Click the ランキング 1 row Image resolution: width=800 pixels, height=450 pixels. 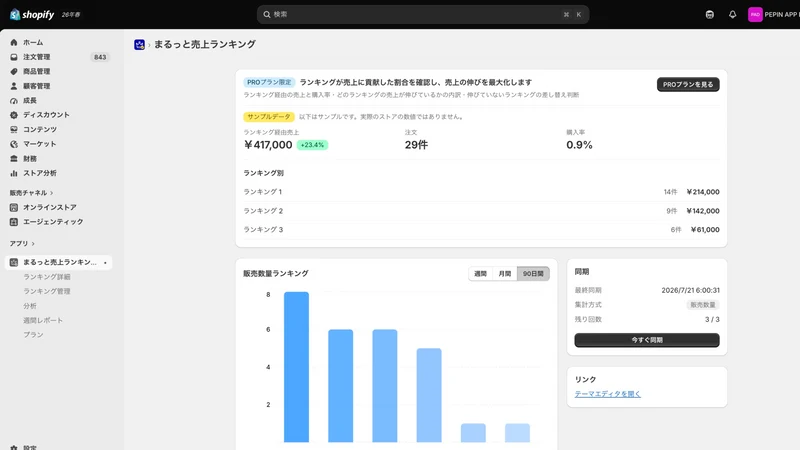481,192
